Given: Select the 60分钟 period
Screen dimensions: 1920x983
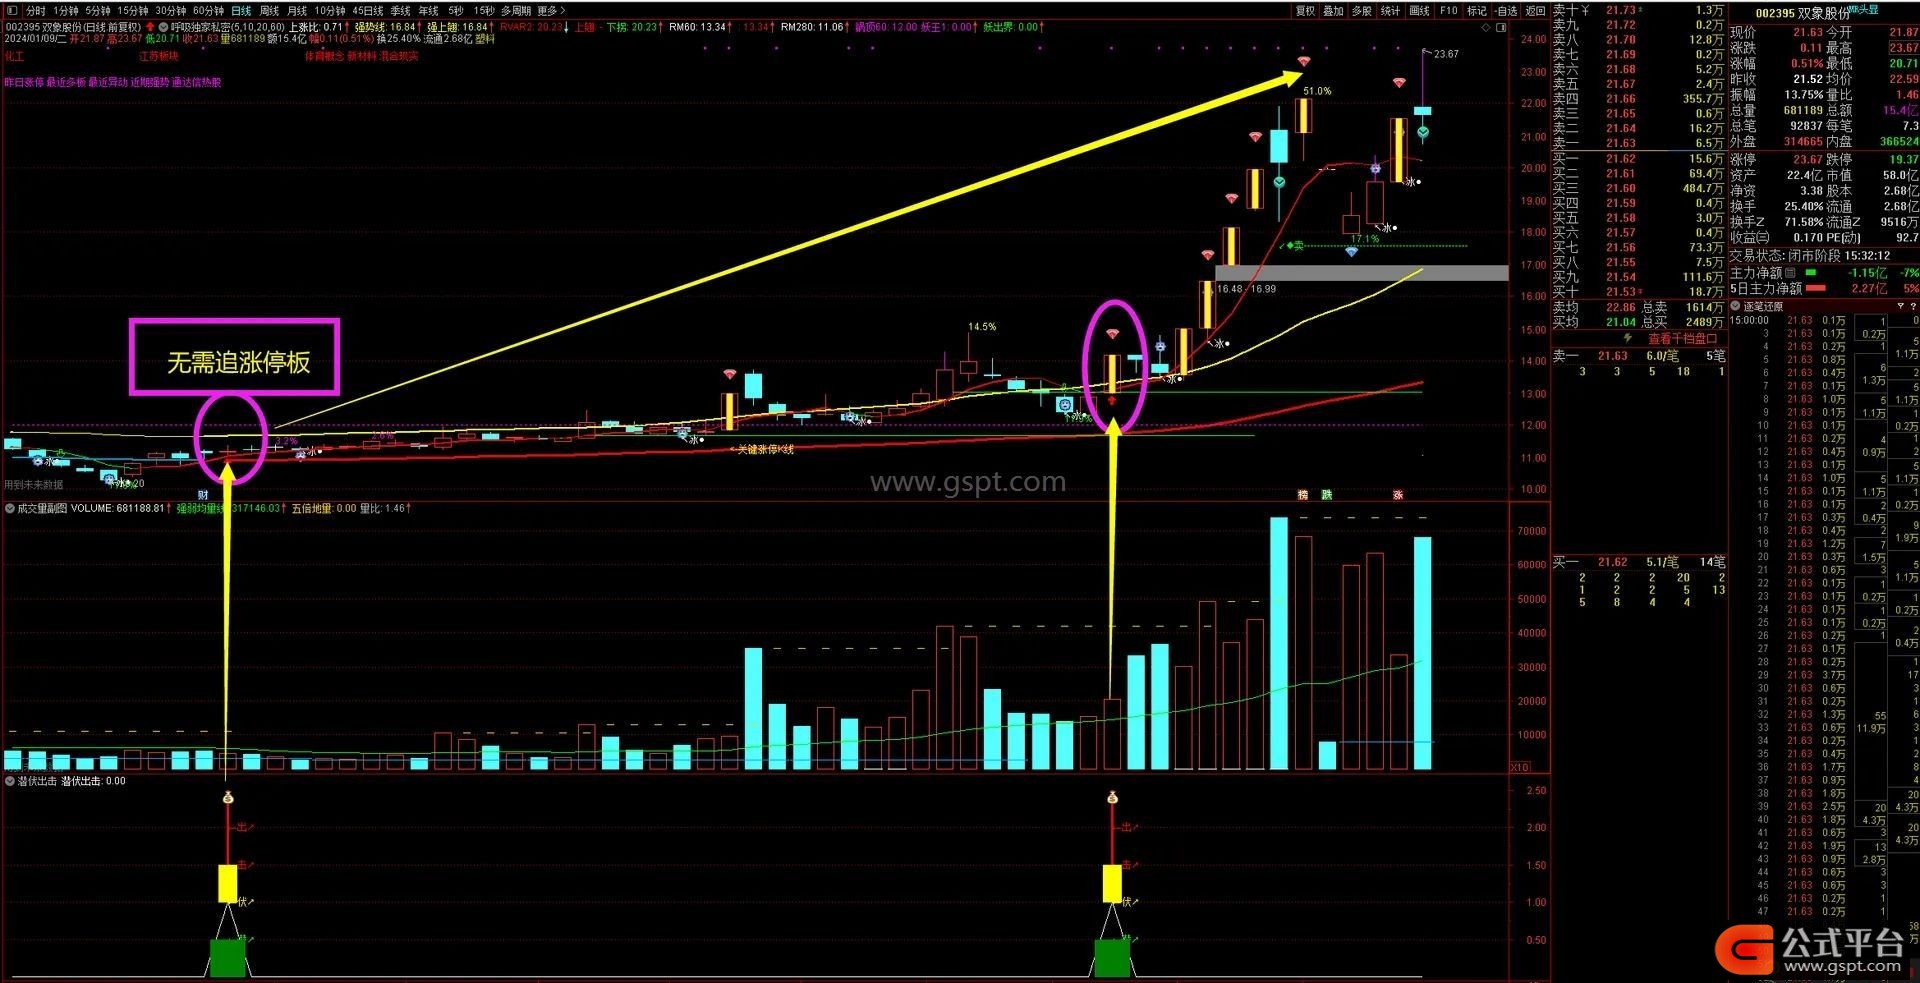Looking at the screenshot, I should point(209,11).
